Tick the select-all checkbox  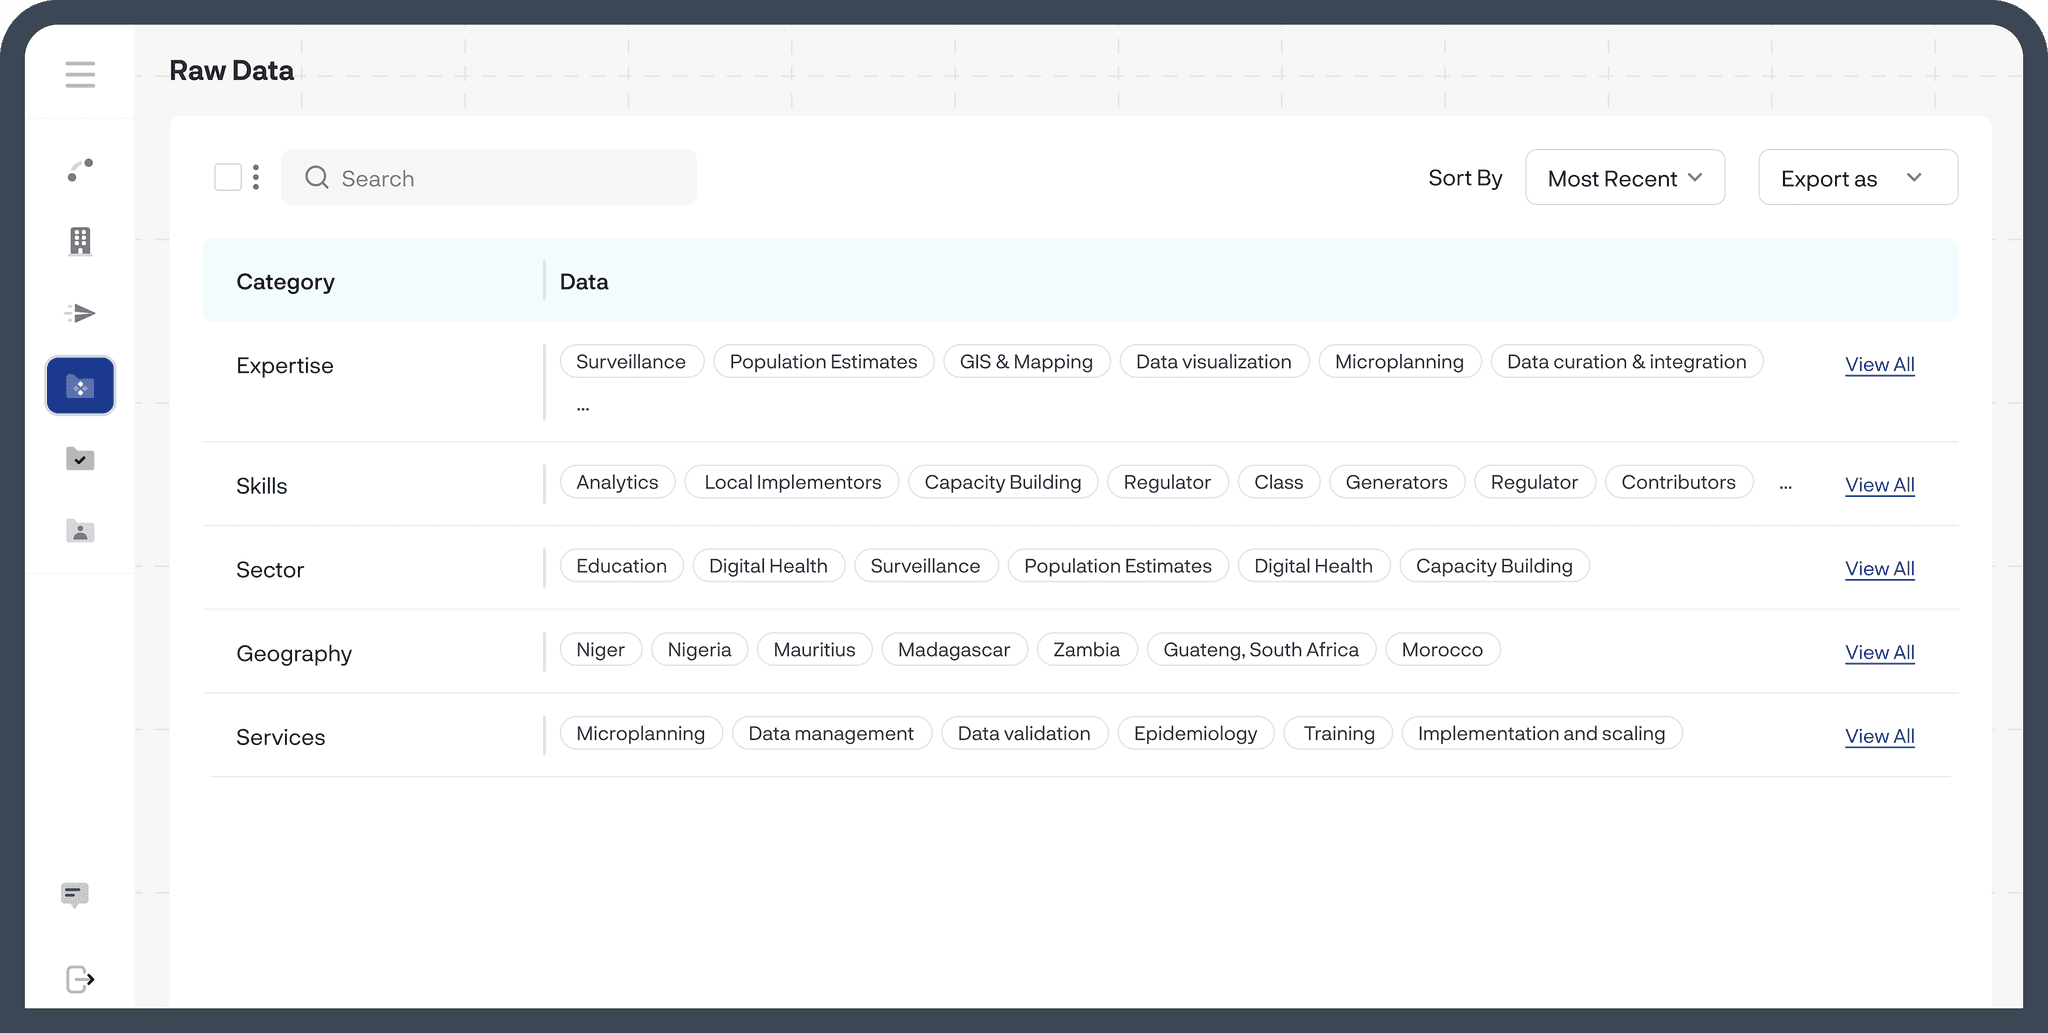(x=228, y=177)
